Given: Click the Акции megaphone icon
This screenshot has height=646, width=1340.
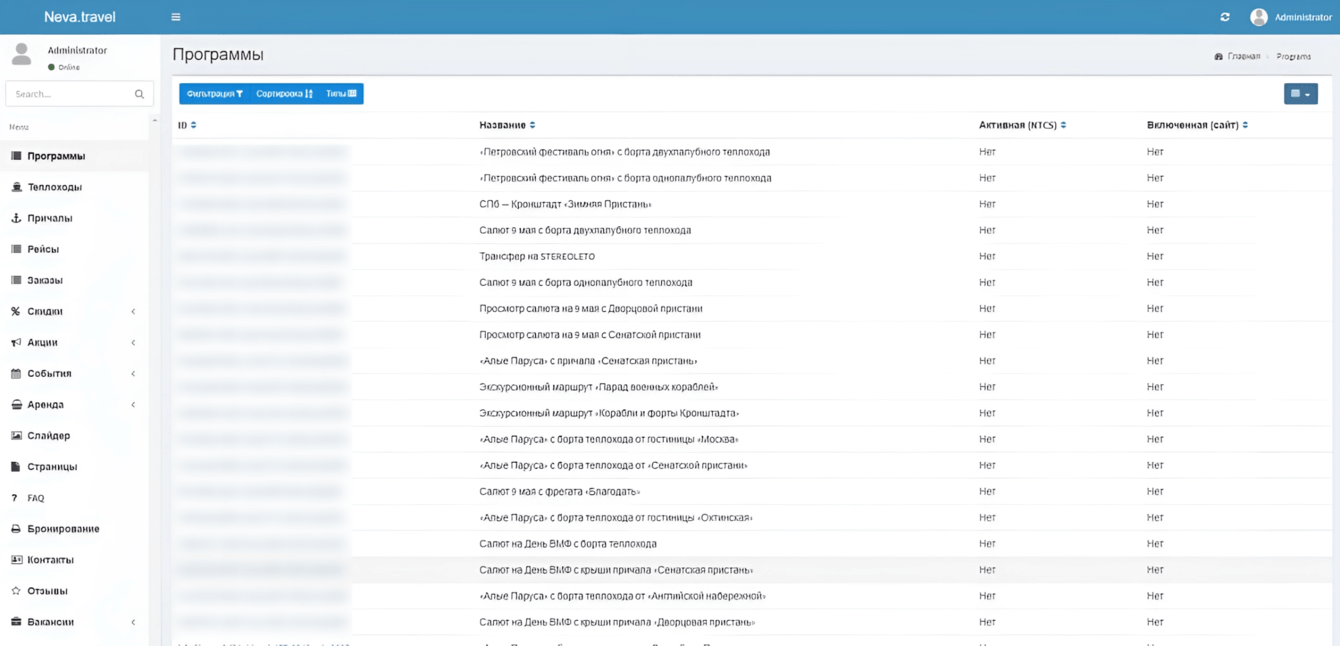Looking at the screenshot, I should click(x=16, y=342).
